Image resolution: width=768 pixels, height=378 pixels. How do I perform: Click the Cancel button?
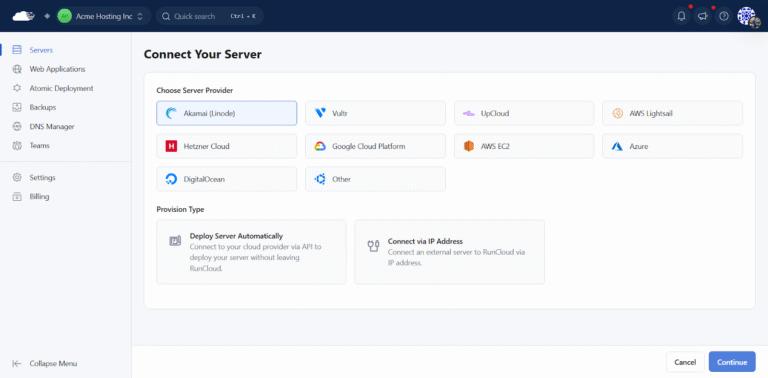point(685,362)
